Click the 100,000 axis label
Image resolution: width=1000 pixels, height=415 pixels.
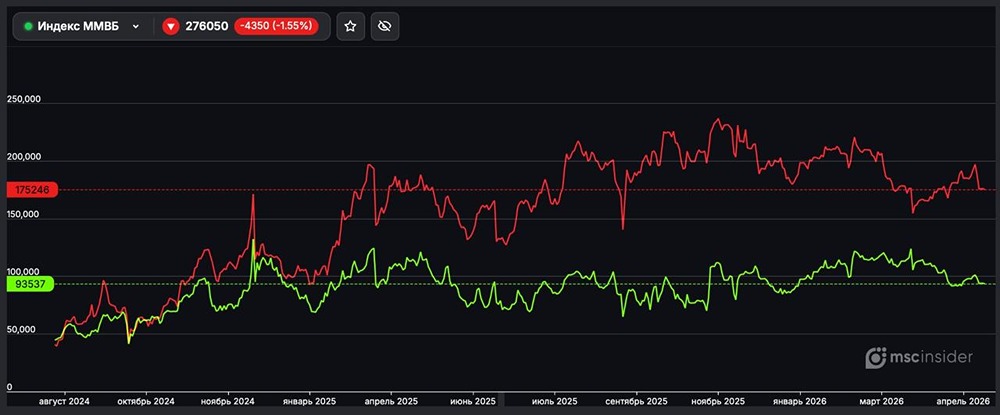coord(26,272)
